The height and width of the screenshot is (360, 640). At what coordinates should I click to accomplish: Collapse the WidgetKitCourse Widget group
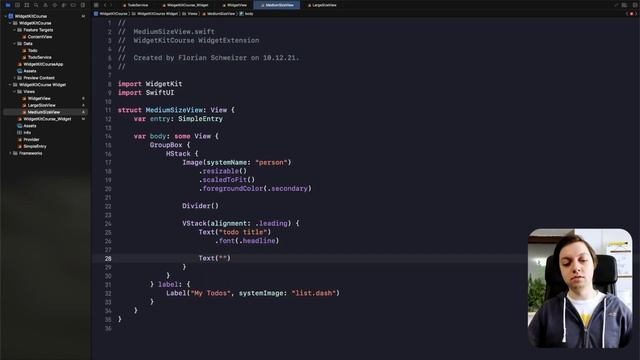click(x=10, y=85)
